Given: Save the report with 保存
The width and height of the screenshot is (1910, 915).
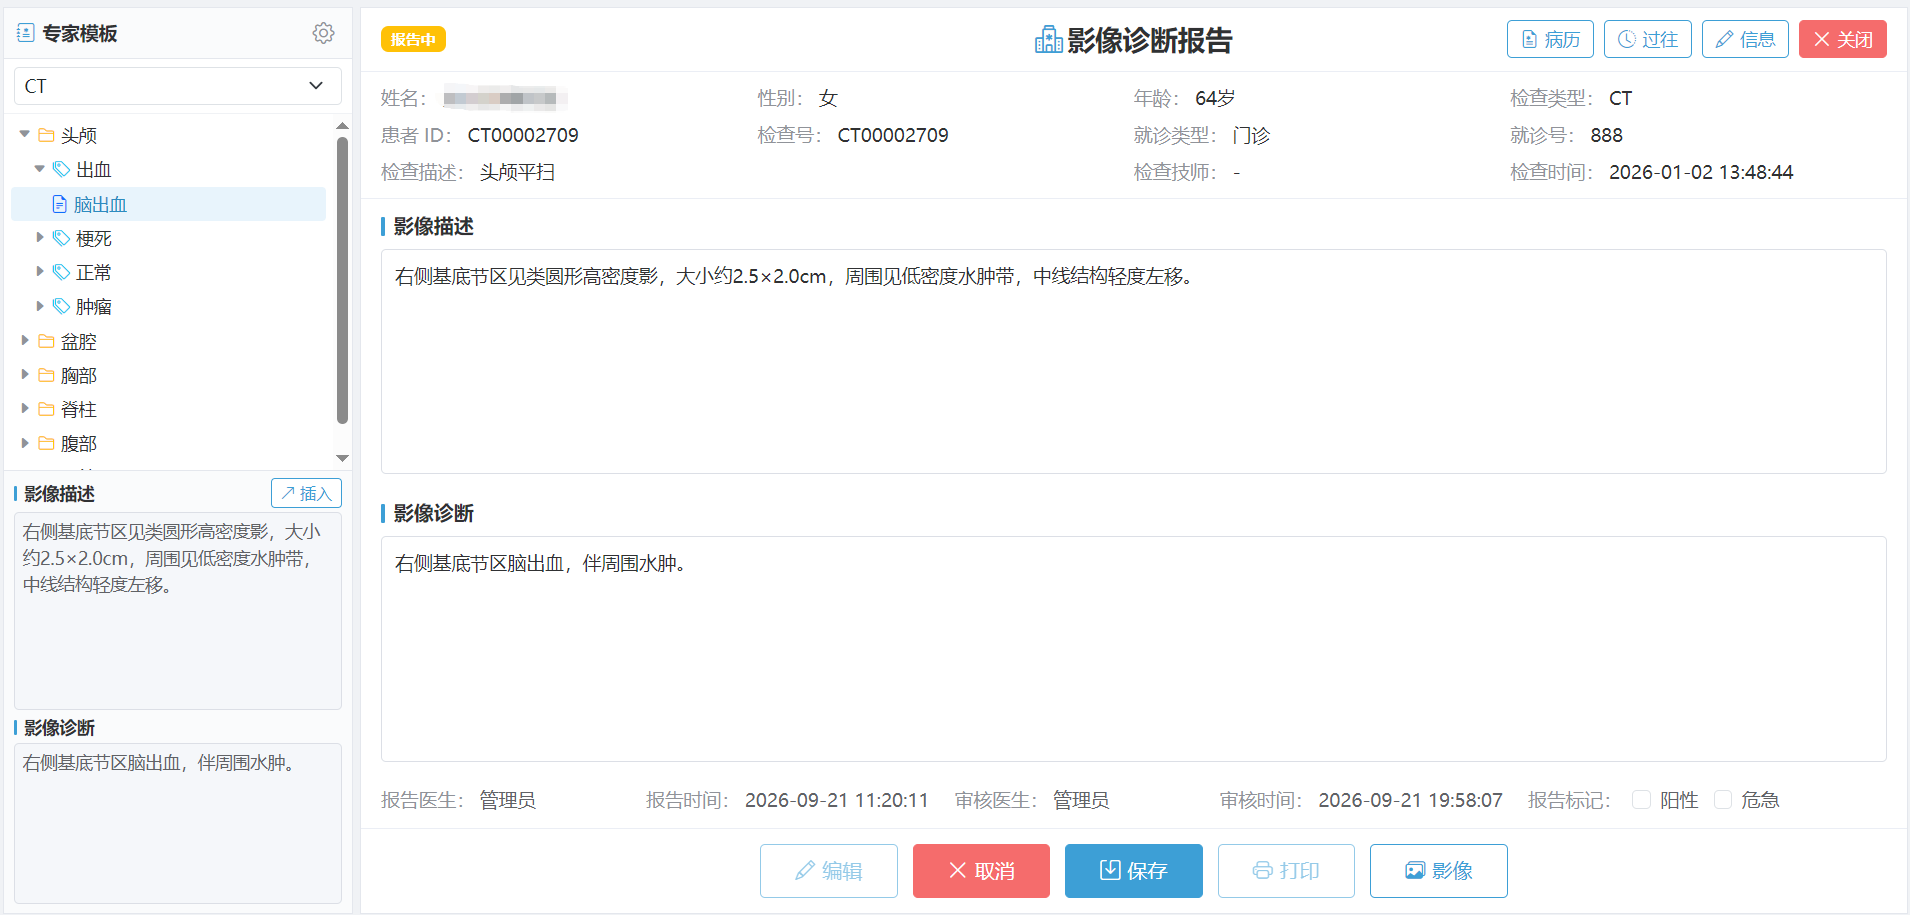Looking at the screenshot, I should pyautogui.click(x=1134, y=871).
